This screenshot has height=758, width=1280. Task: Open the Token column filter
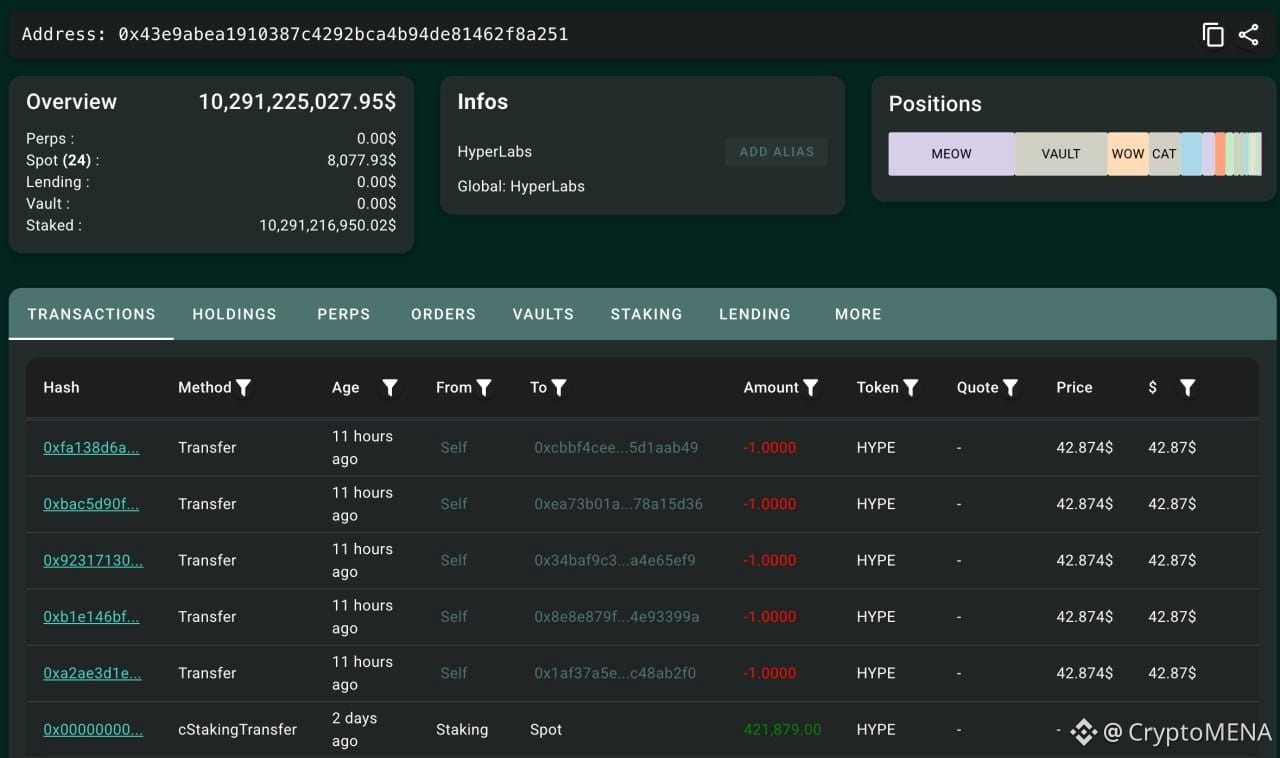point(911,388)
